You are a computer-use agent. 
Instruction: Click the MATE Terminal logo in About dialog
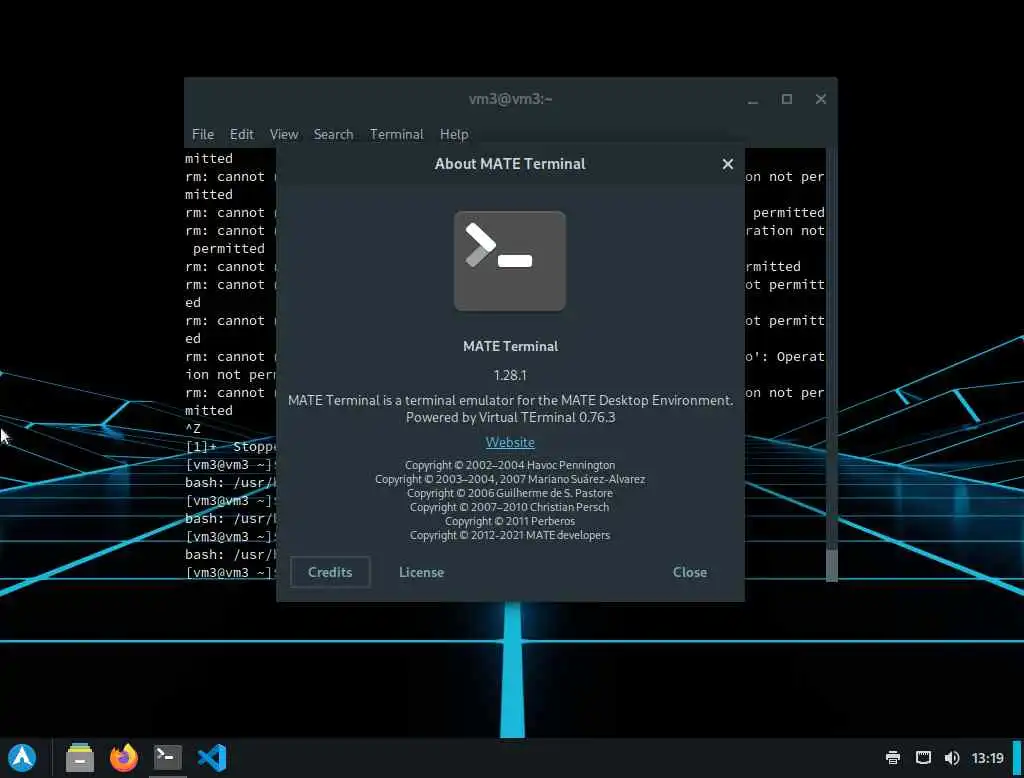point(510,261)
